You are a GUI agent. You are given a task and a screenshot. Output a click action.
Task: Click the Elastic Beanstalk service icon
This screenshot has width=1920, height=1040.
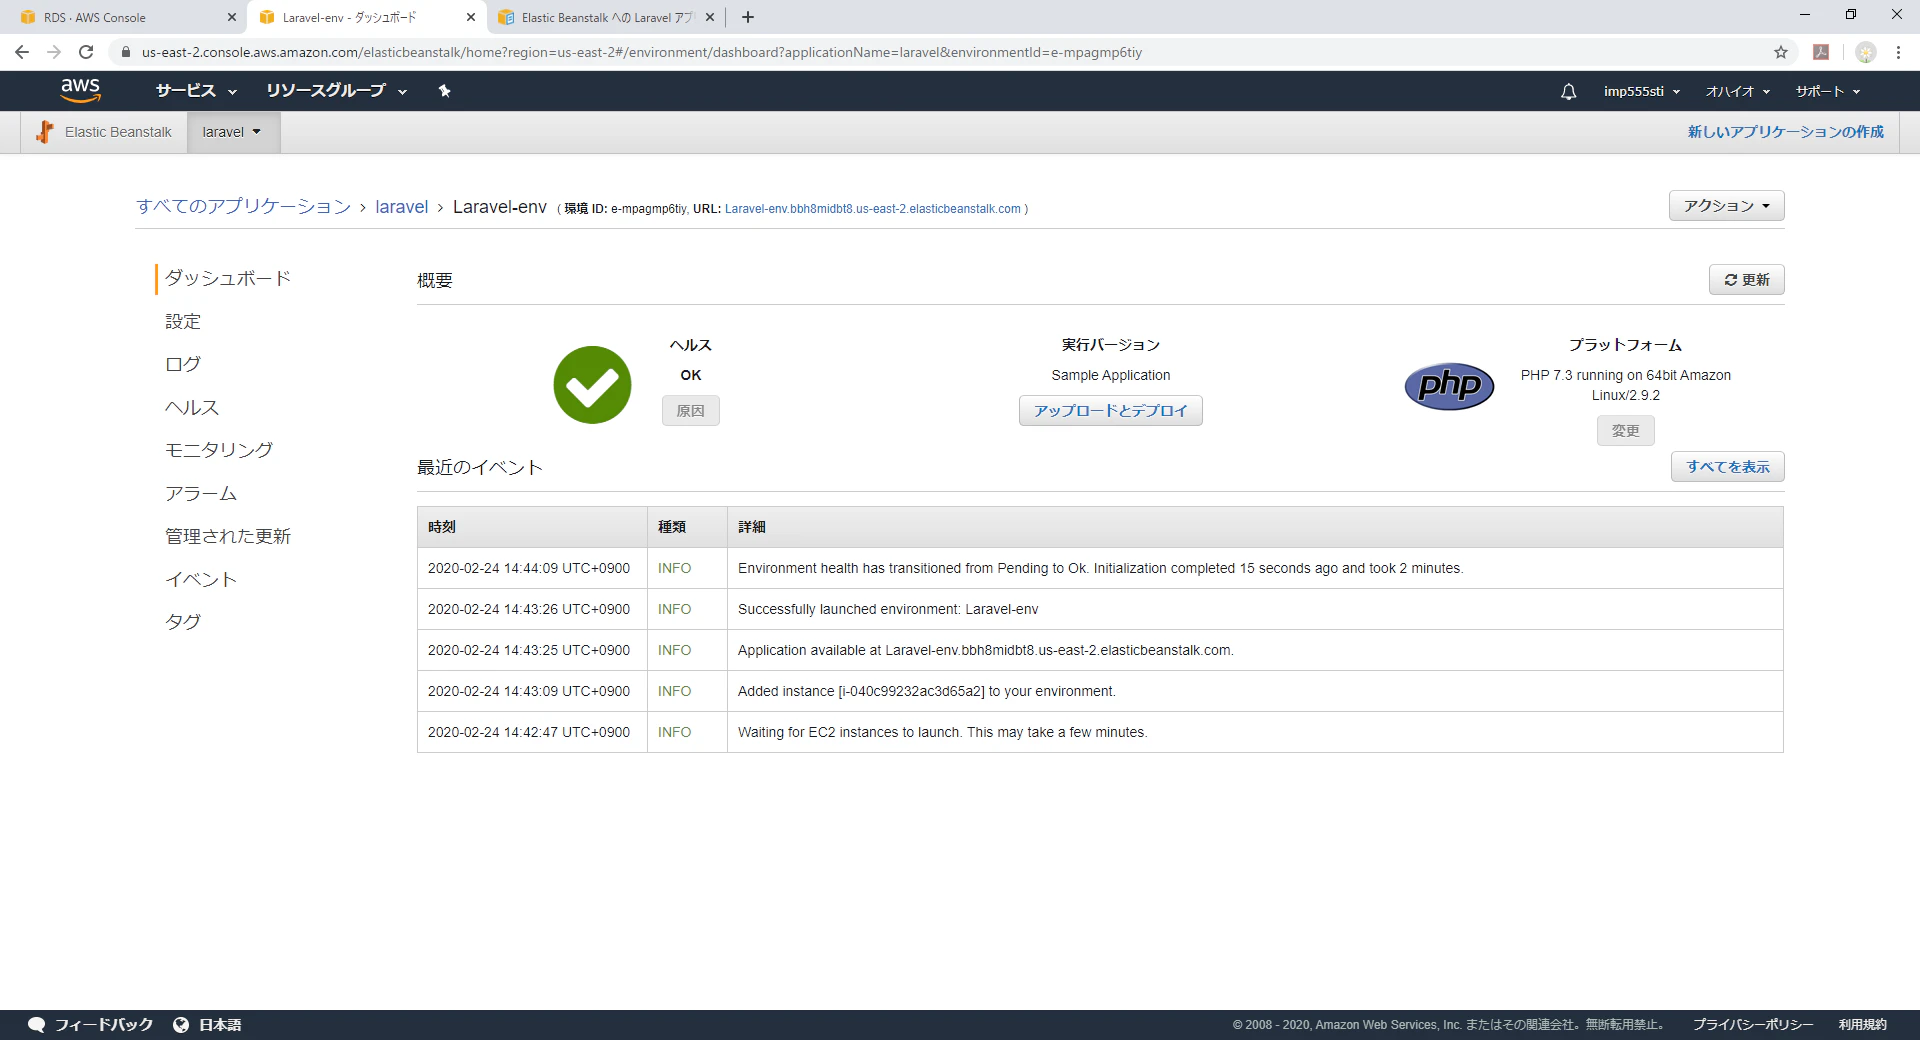(44, 132)
